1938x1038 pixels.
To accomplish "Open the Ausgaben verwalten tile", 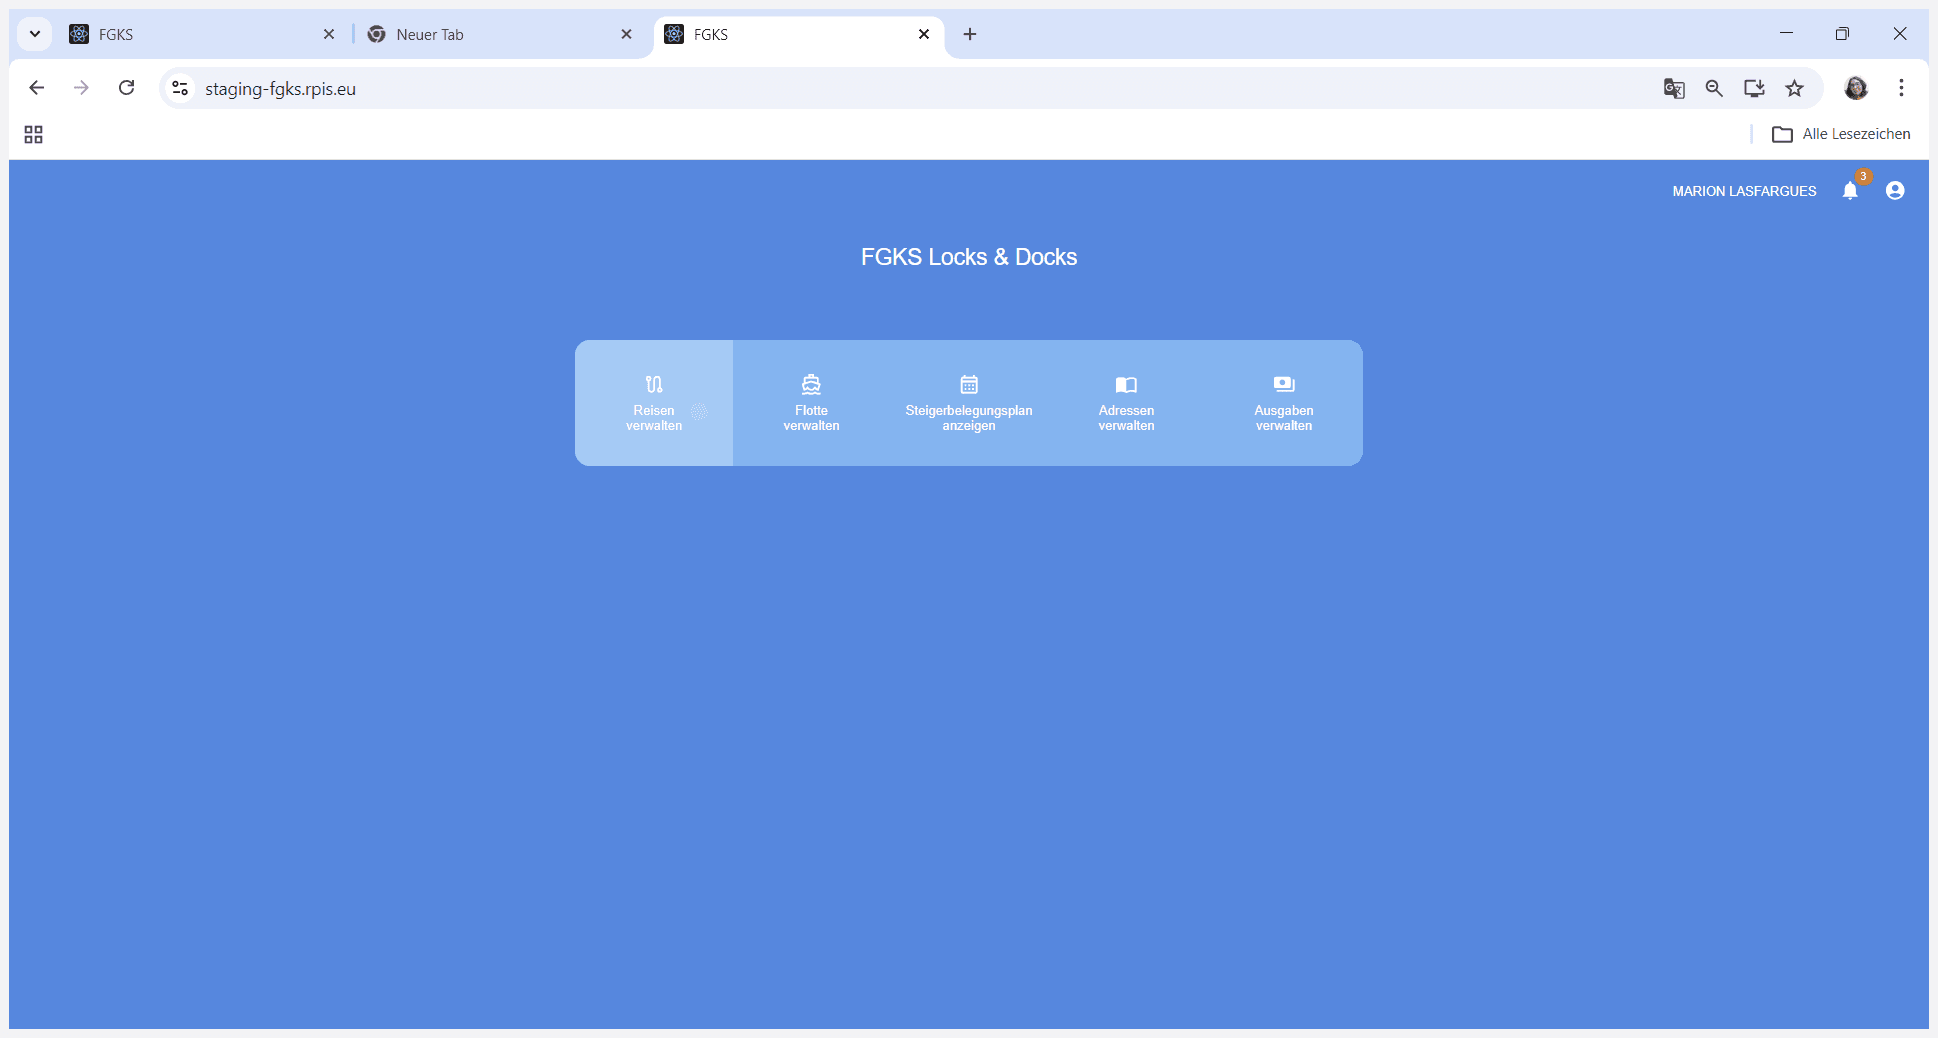I will pyautogui.click(x=1284, y=403).
